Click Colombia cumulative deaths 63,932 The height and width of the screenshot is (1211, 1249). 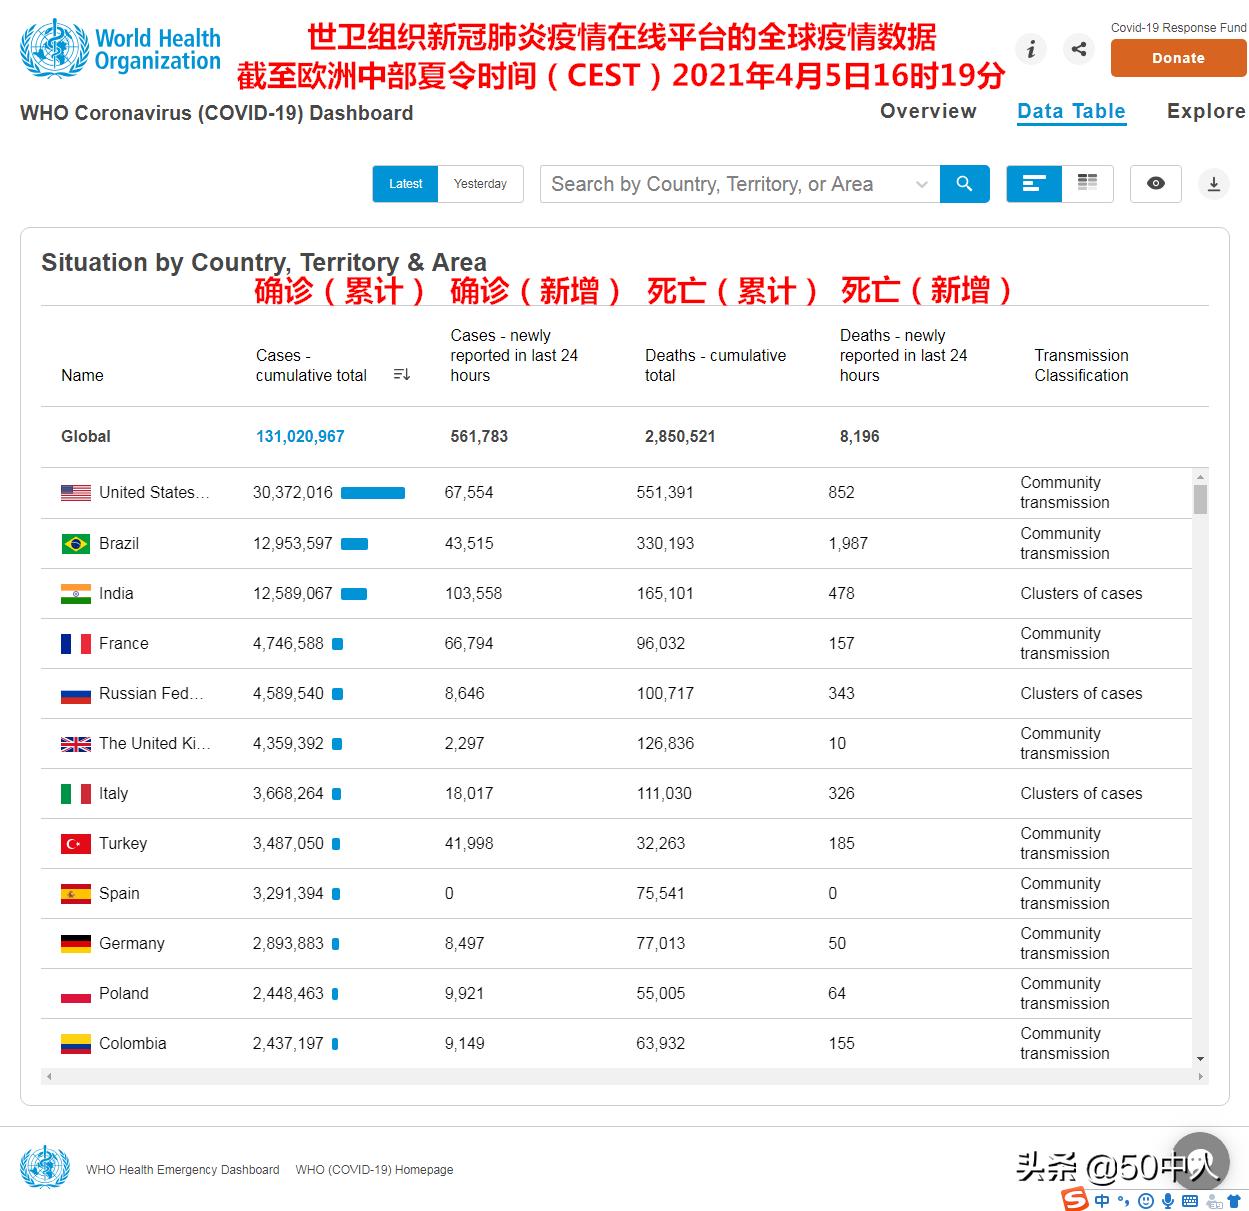(661, 1043)
